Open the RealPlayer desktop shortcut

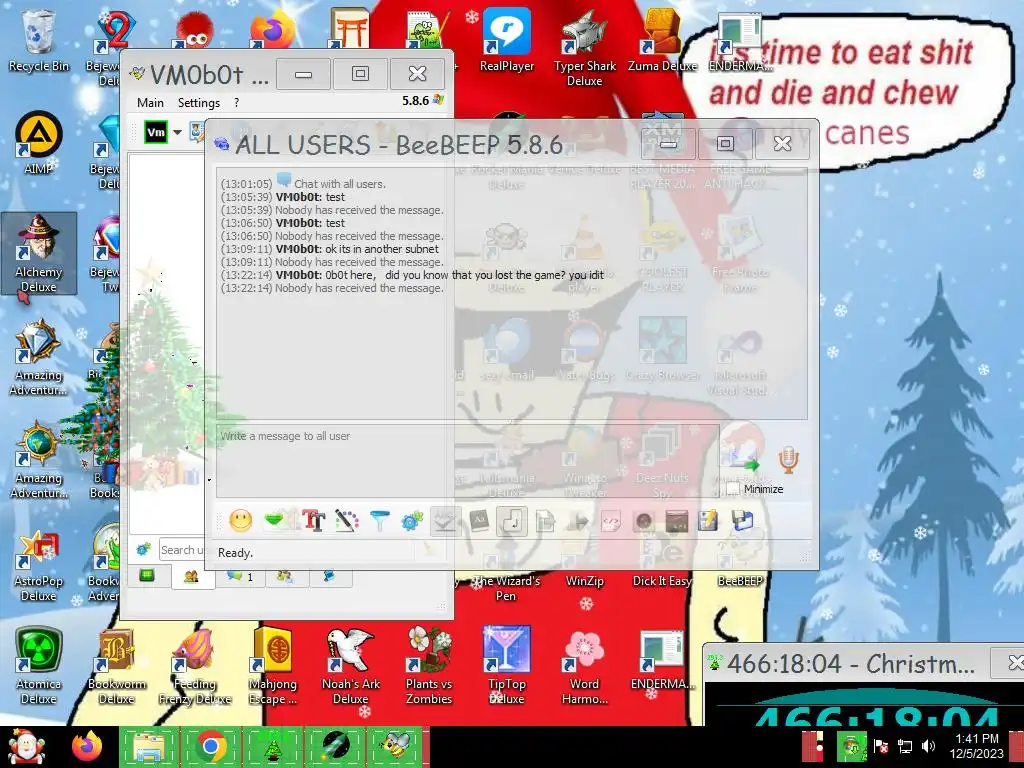[507, 40]
